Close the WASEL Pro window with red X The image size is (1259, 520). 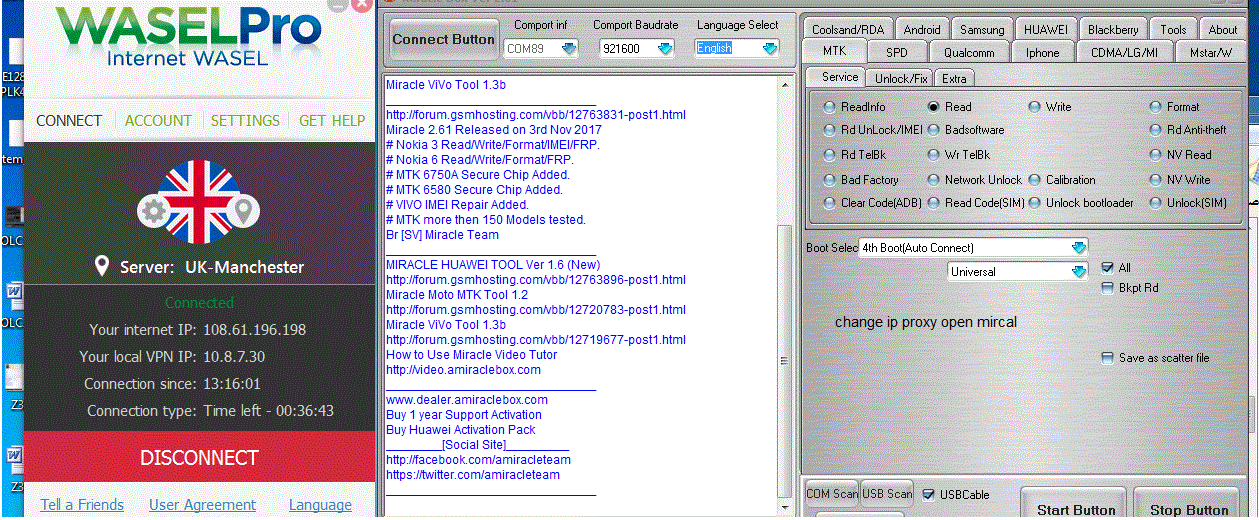363,6
